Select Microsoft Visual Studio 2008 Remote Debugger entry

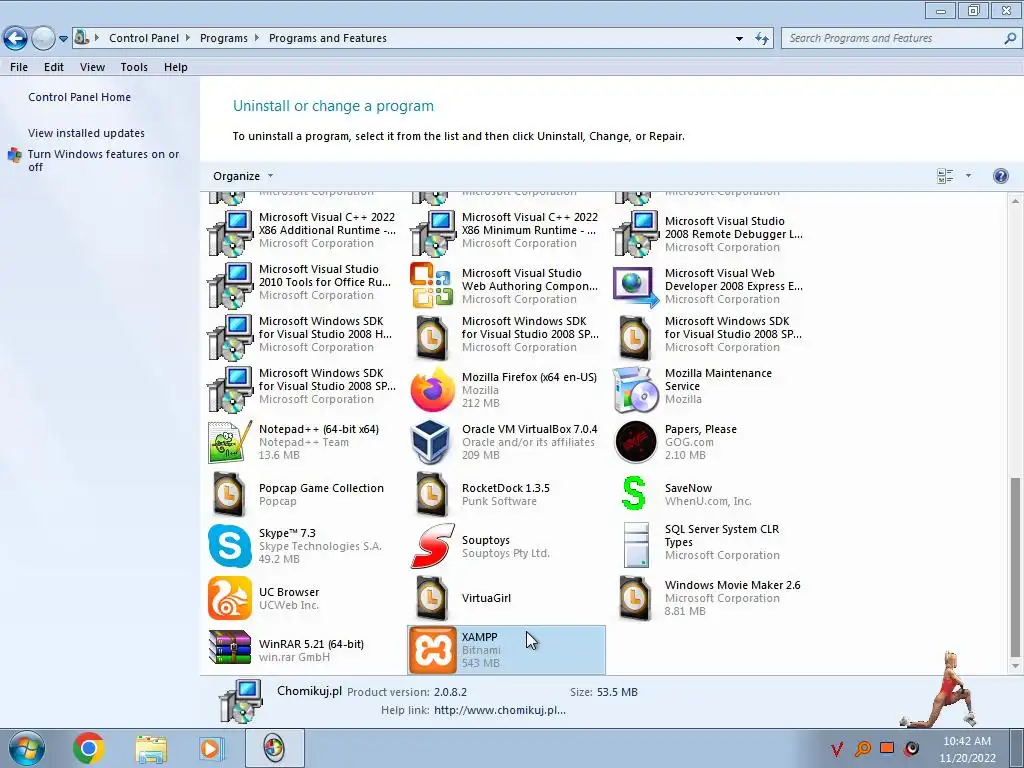(709, 234)
